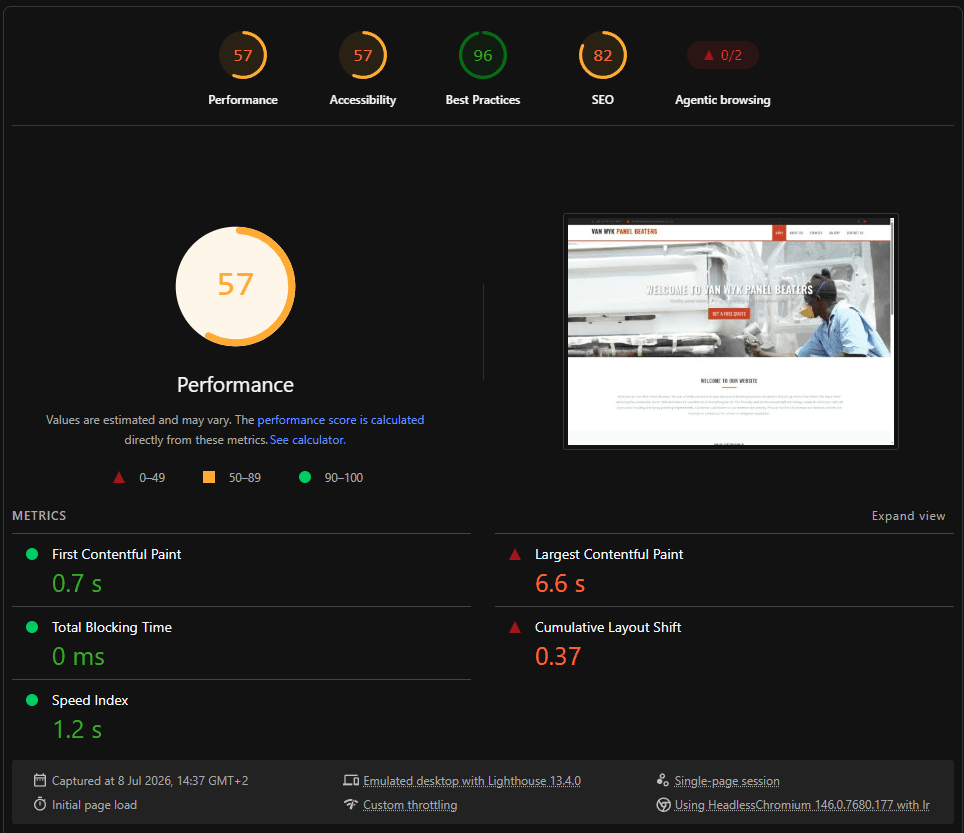Image resolution: width=964 pixels, height=833 pixels.
Task: Click the 'Initial page load' text
Action: pyautogui.click(x=94, y=805)
